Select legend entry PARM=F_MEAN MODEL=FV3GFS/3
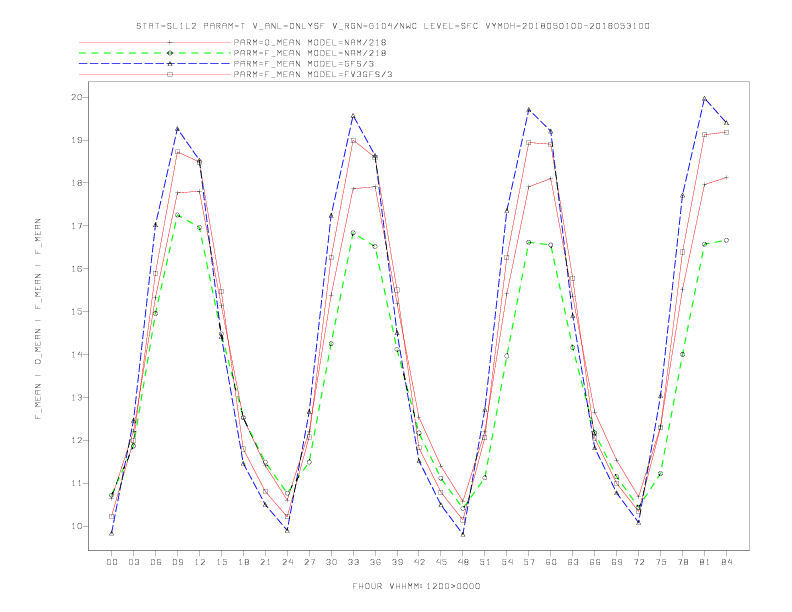792x612 pixels. tap(313, 74)
